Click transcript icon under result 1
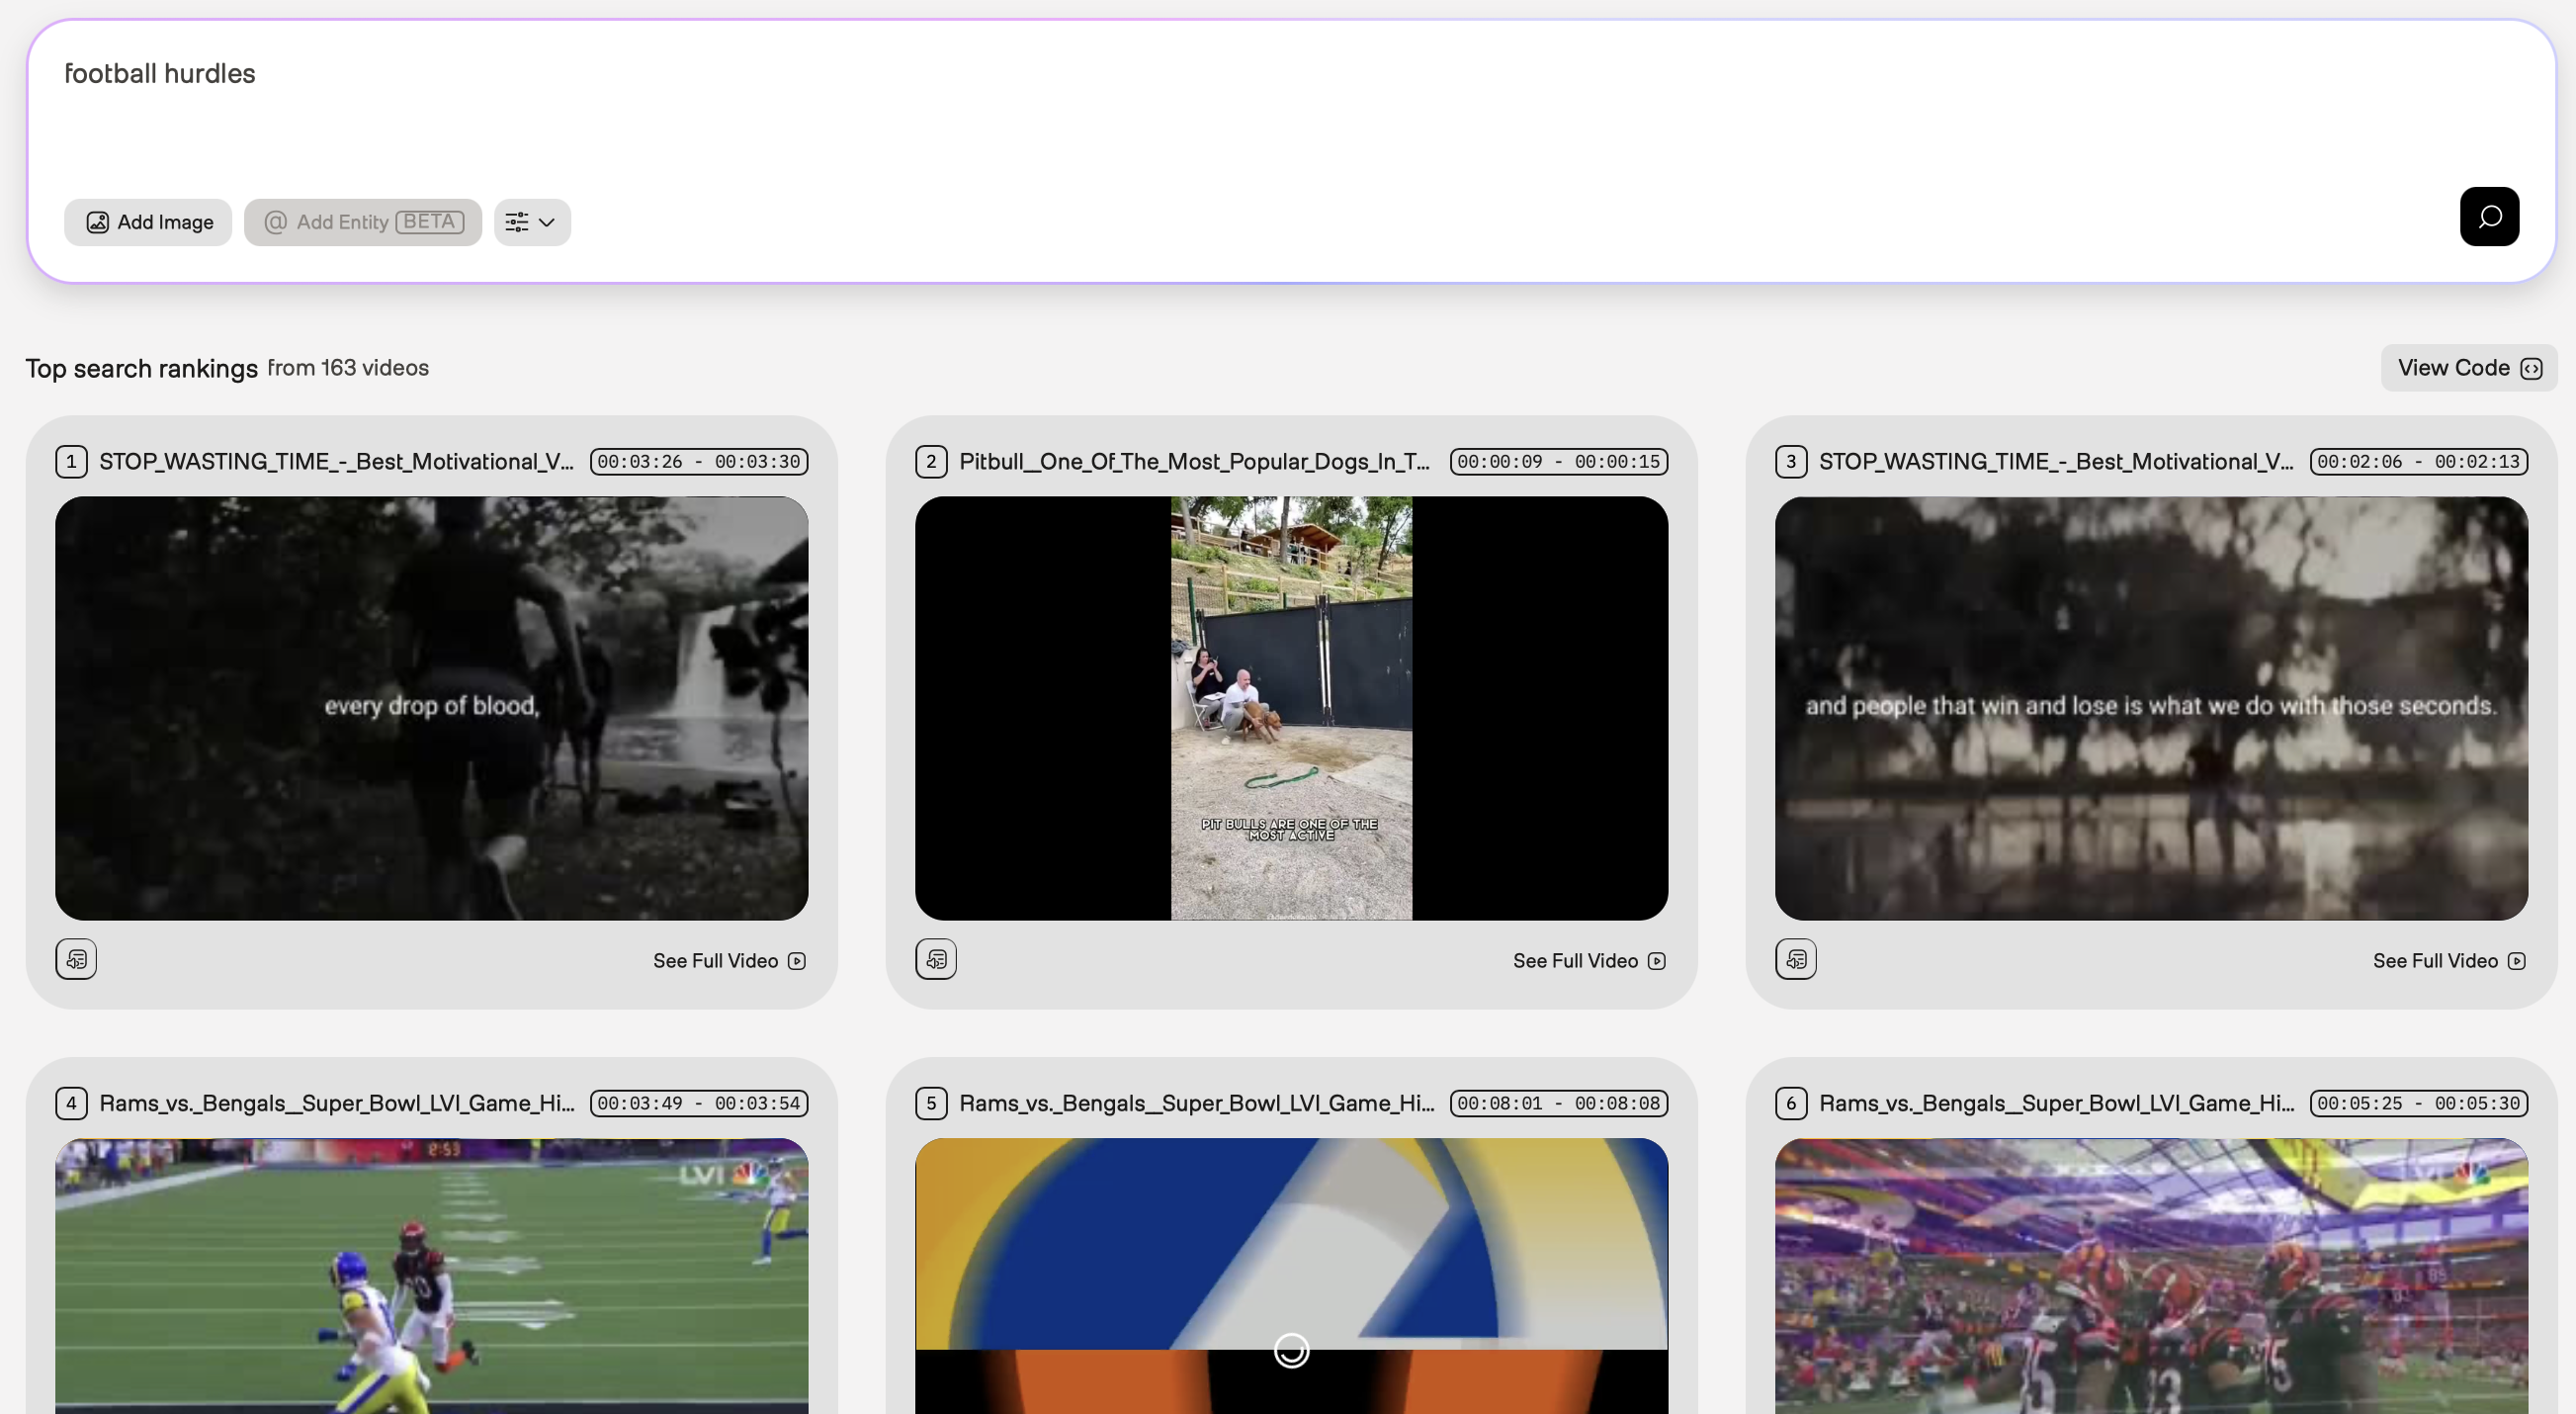This screenshot has width=2576, height=1414. pyautogui.click(x=76, y=960)
